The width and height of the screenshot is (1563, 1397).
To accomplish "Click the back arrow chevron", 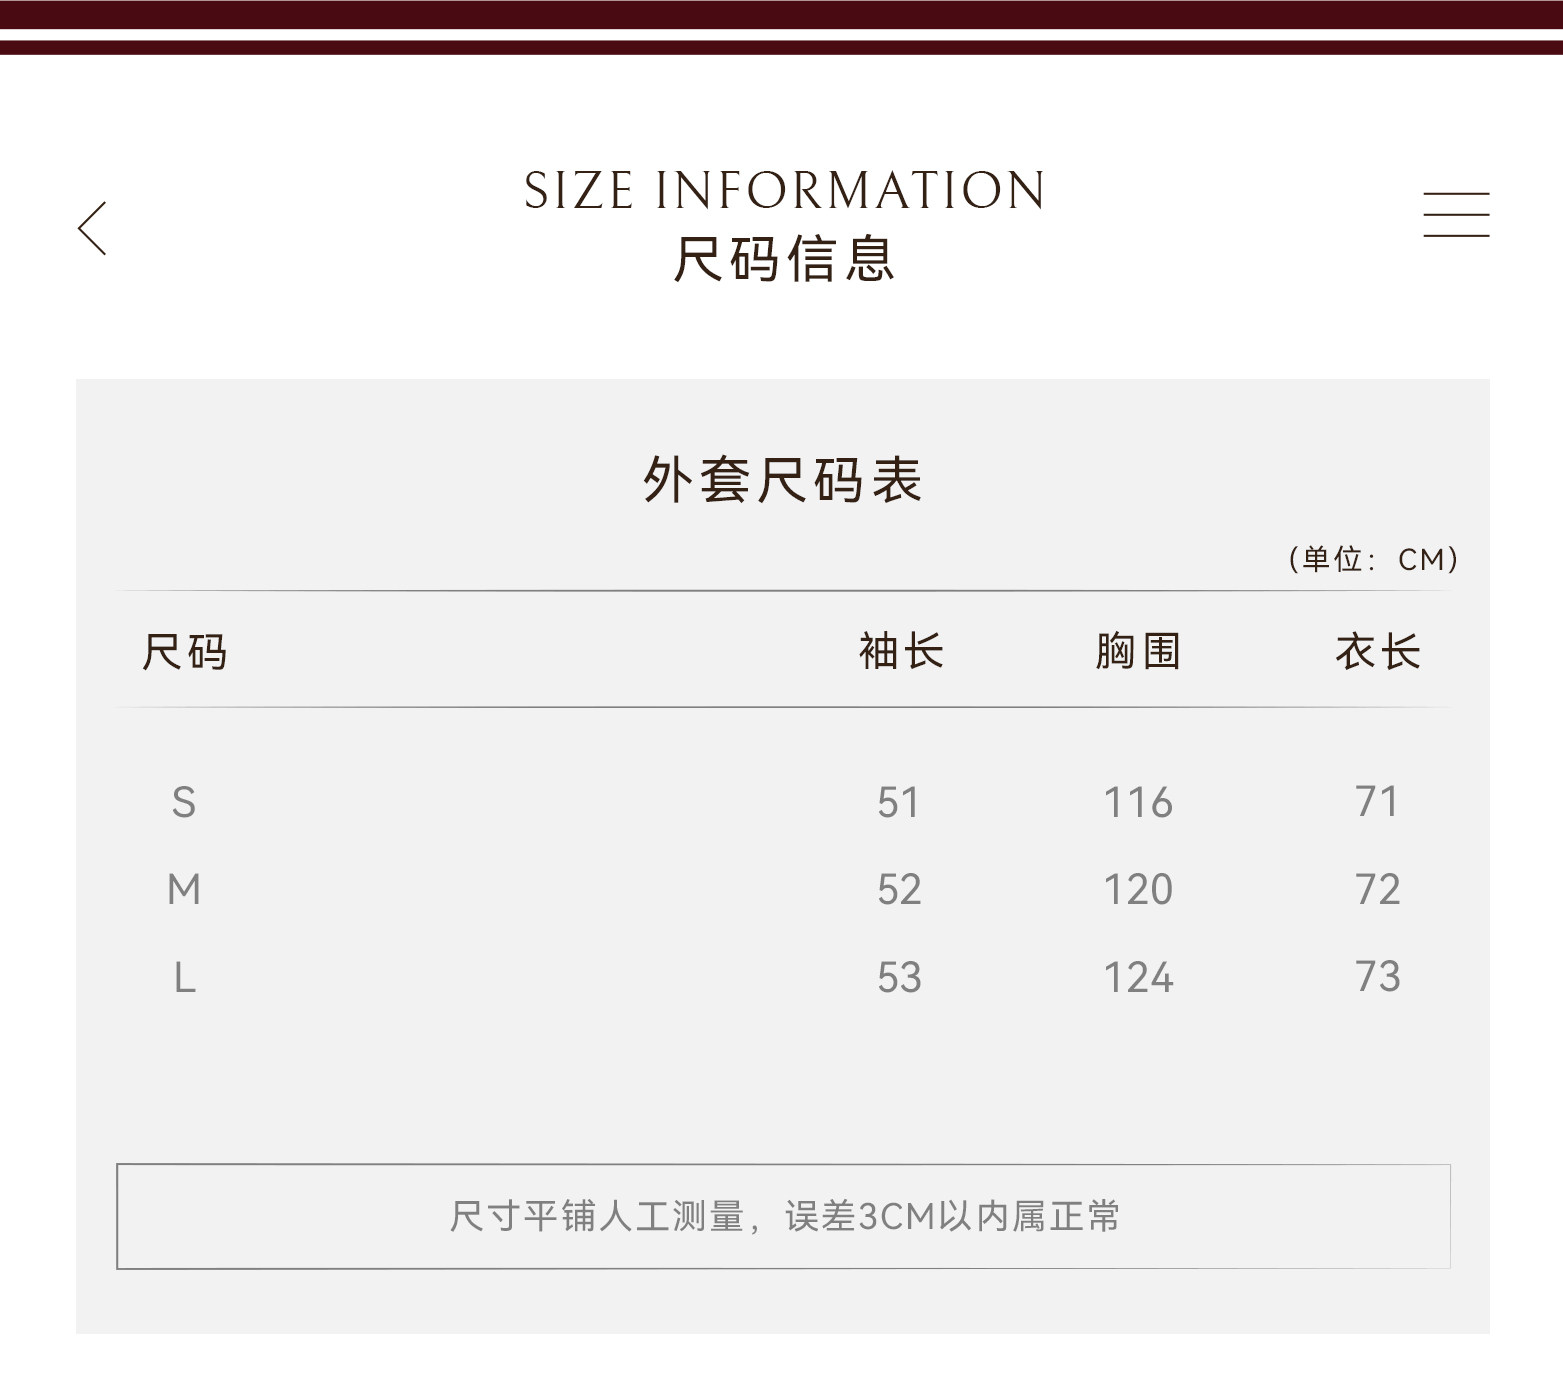I will click(92, 228).
